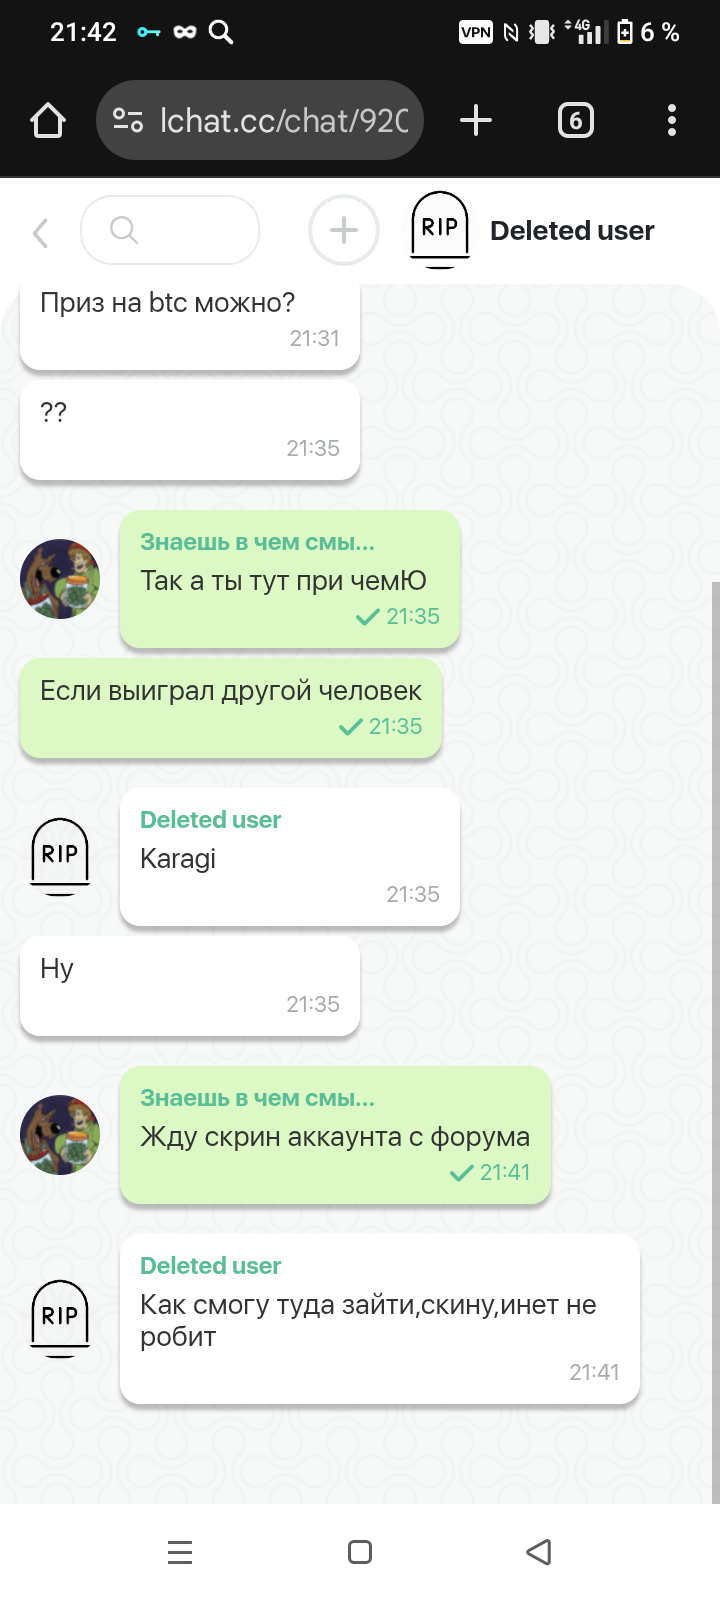Image resolution: width=720 pixels, height=1600 pixels.
Task: Tap RIP avatar next to Karagi message
Action: point(60,857)
